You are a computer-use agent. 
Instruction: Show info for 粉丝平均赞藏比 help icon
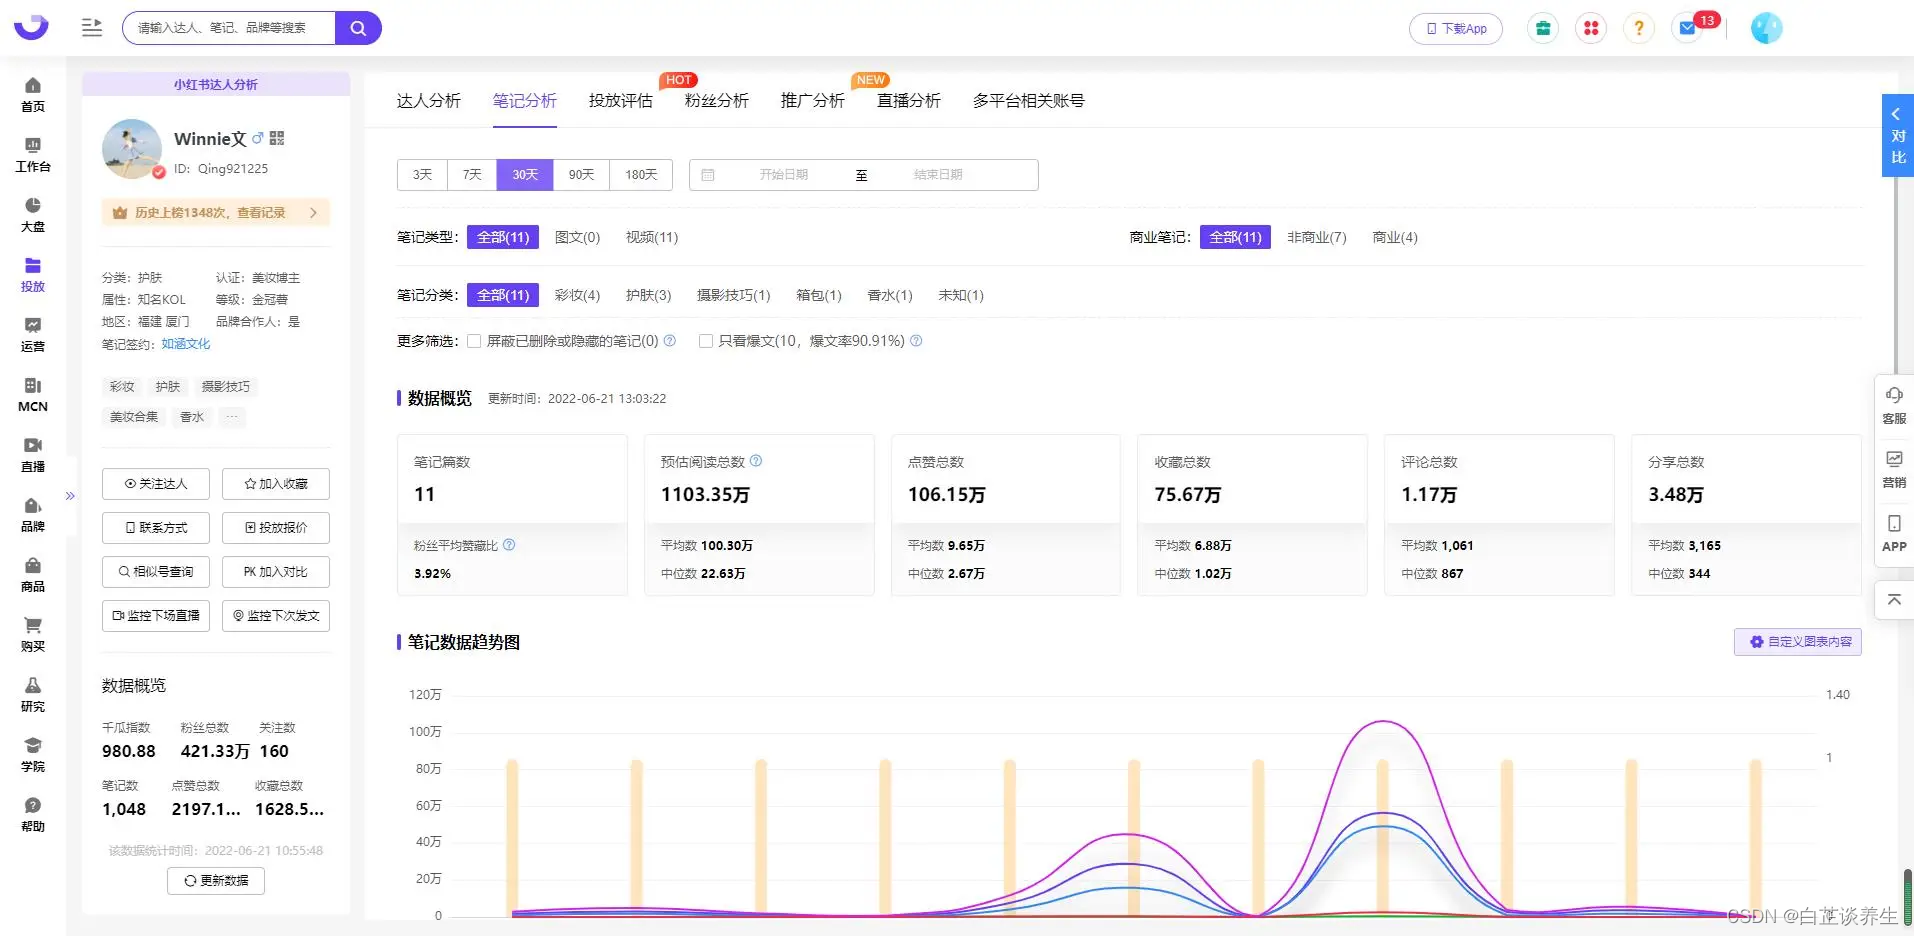click(509, 545)
